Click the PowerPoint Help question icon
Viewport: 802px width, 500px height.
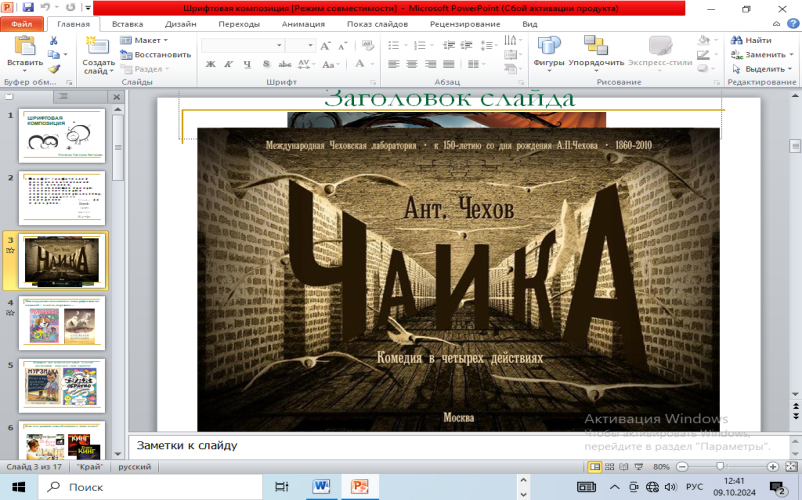[793, 24]
